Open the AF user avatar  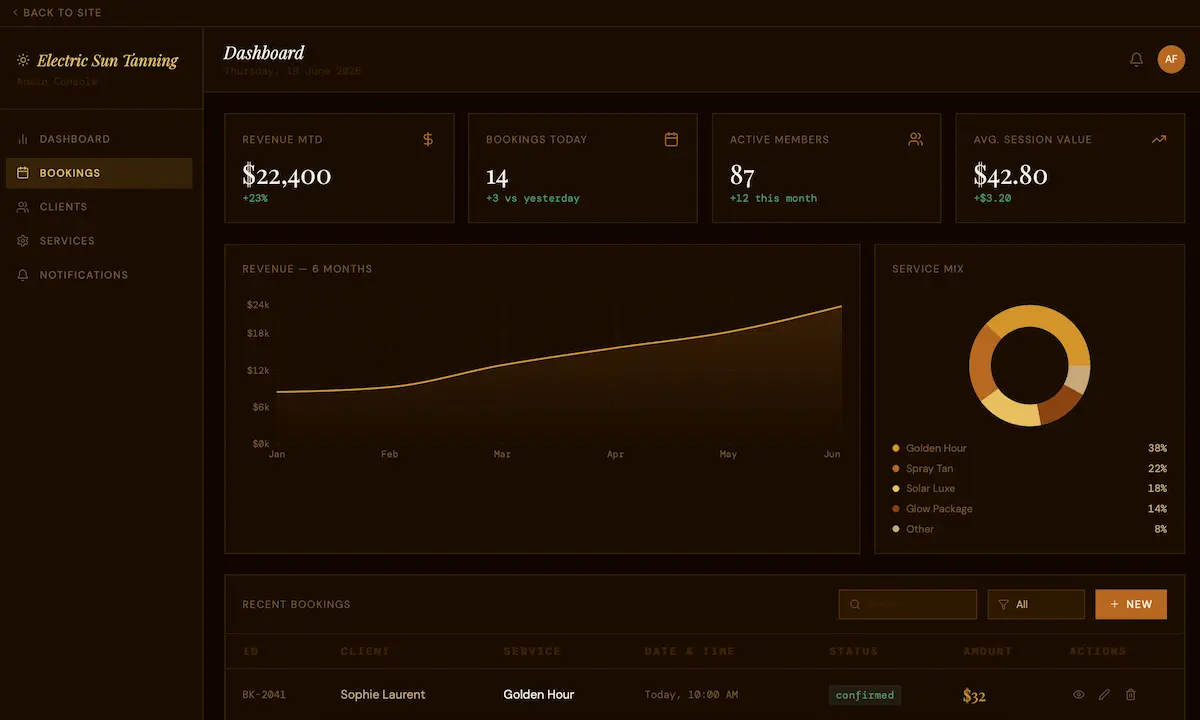tap(1171, 59)
